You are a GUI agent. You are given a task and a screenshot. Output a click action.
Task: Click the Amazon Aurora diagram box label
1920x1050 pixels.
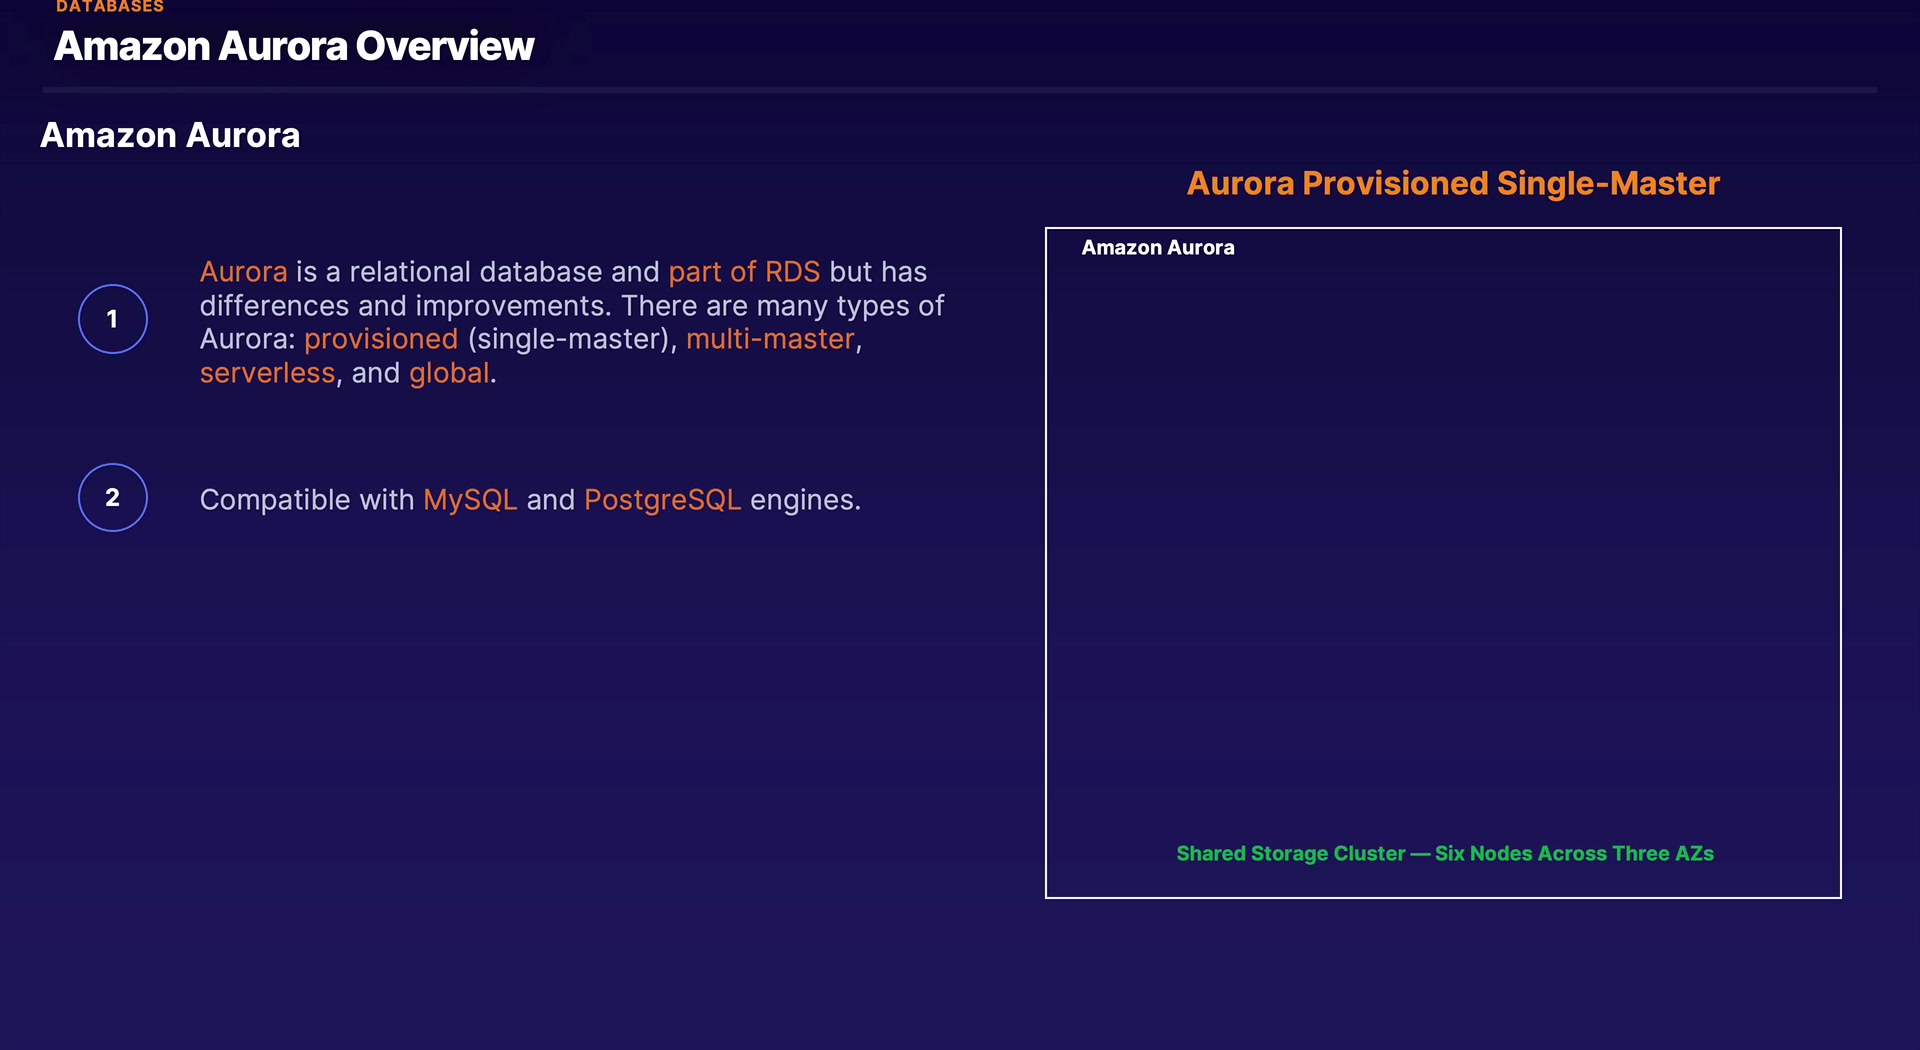pos(1158,247)
